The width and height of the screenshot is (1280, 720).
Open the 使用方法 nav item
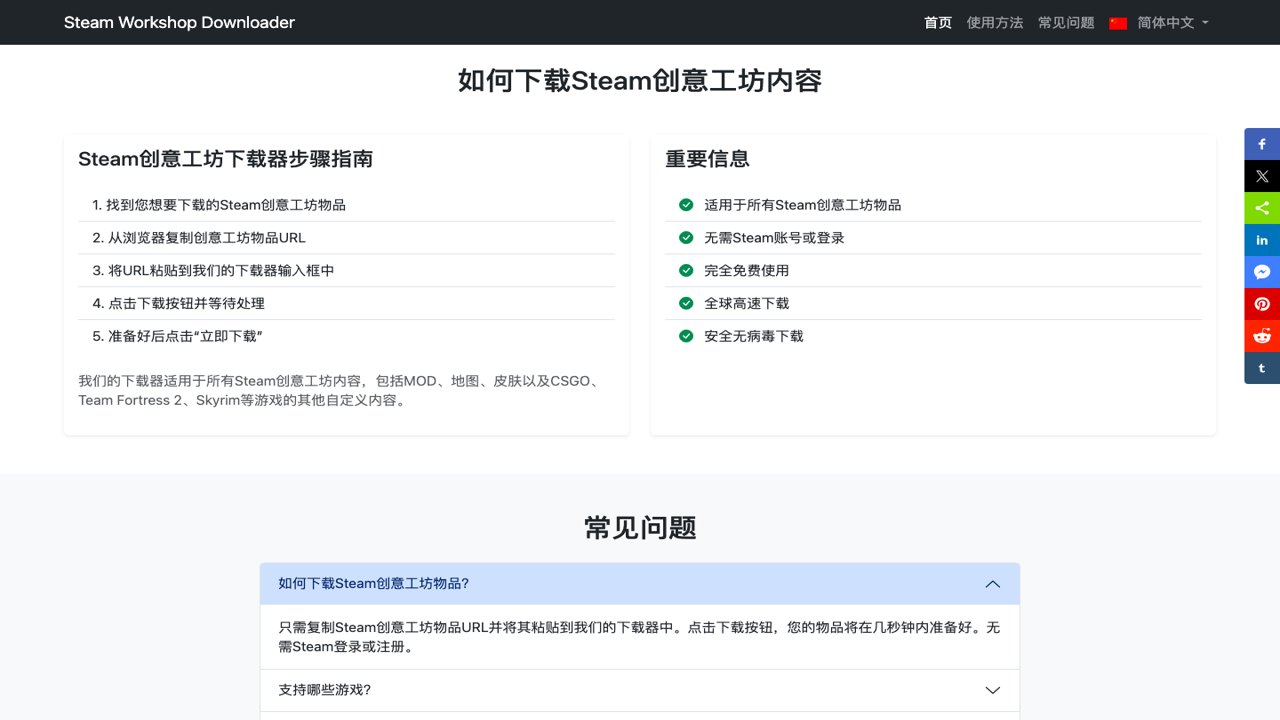(x=995, y=22)
